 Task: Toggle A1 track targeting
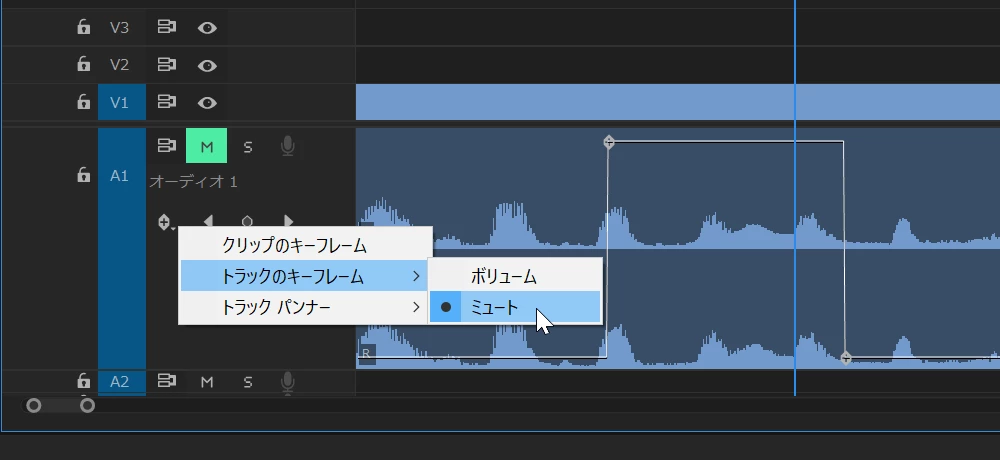[122, 249]
